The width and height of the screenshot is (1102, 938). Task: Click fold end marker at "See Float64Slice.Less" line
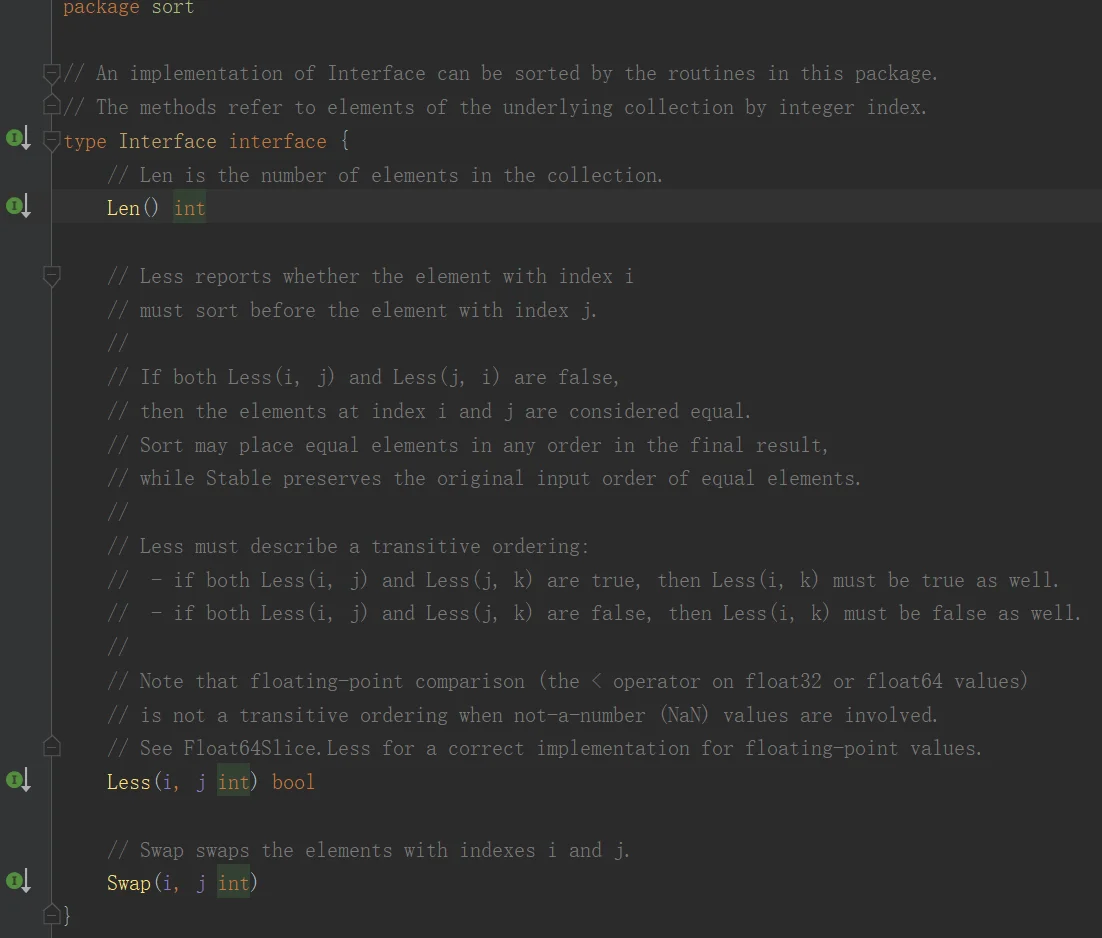pos(52,747)
